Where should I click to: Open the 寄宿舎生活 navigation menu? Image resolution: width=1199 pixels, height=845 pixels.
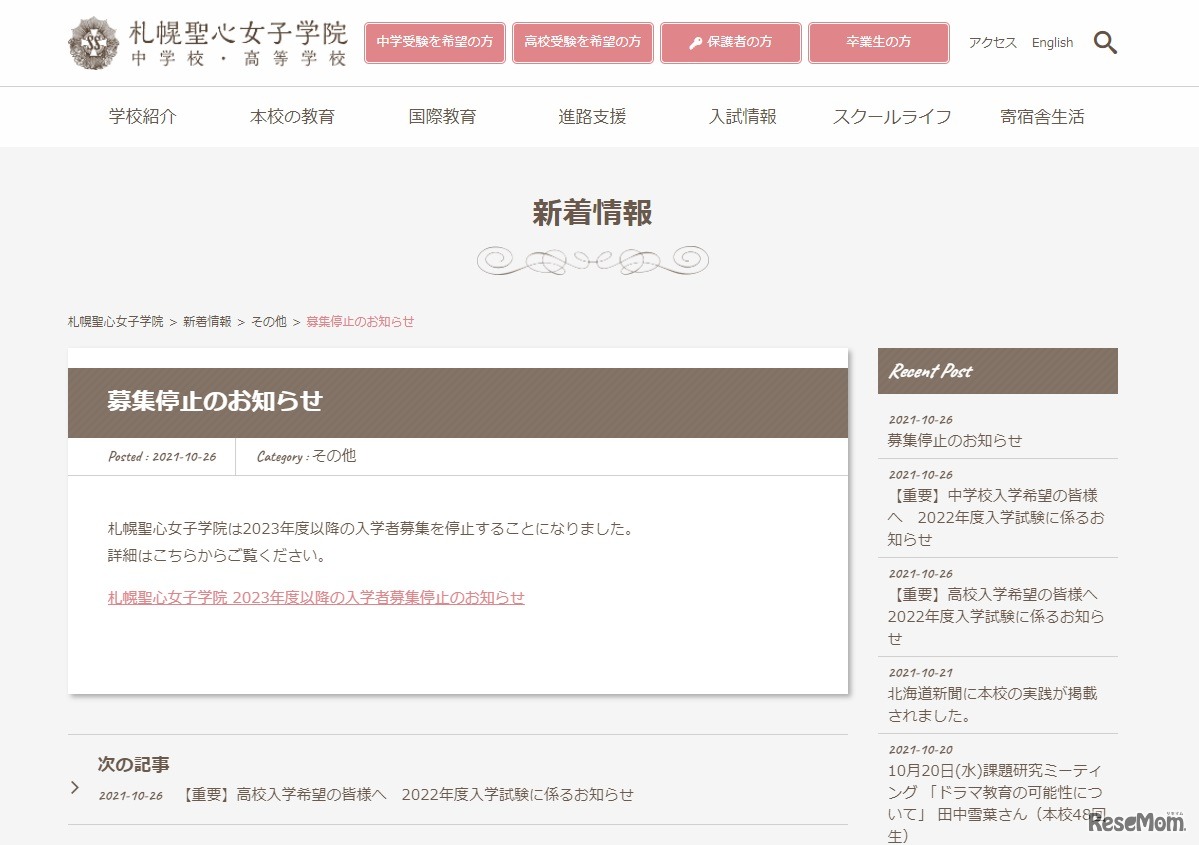[x=1041, y=116]
